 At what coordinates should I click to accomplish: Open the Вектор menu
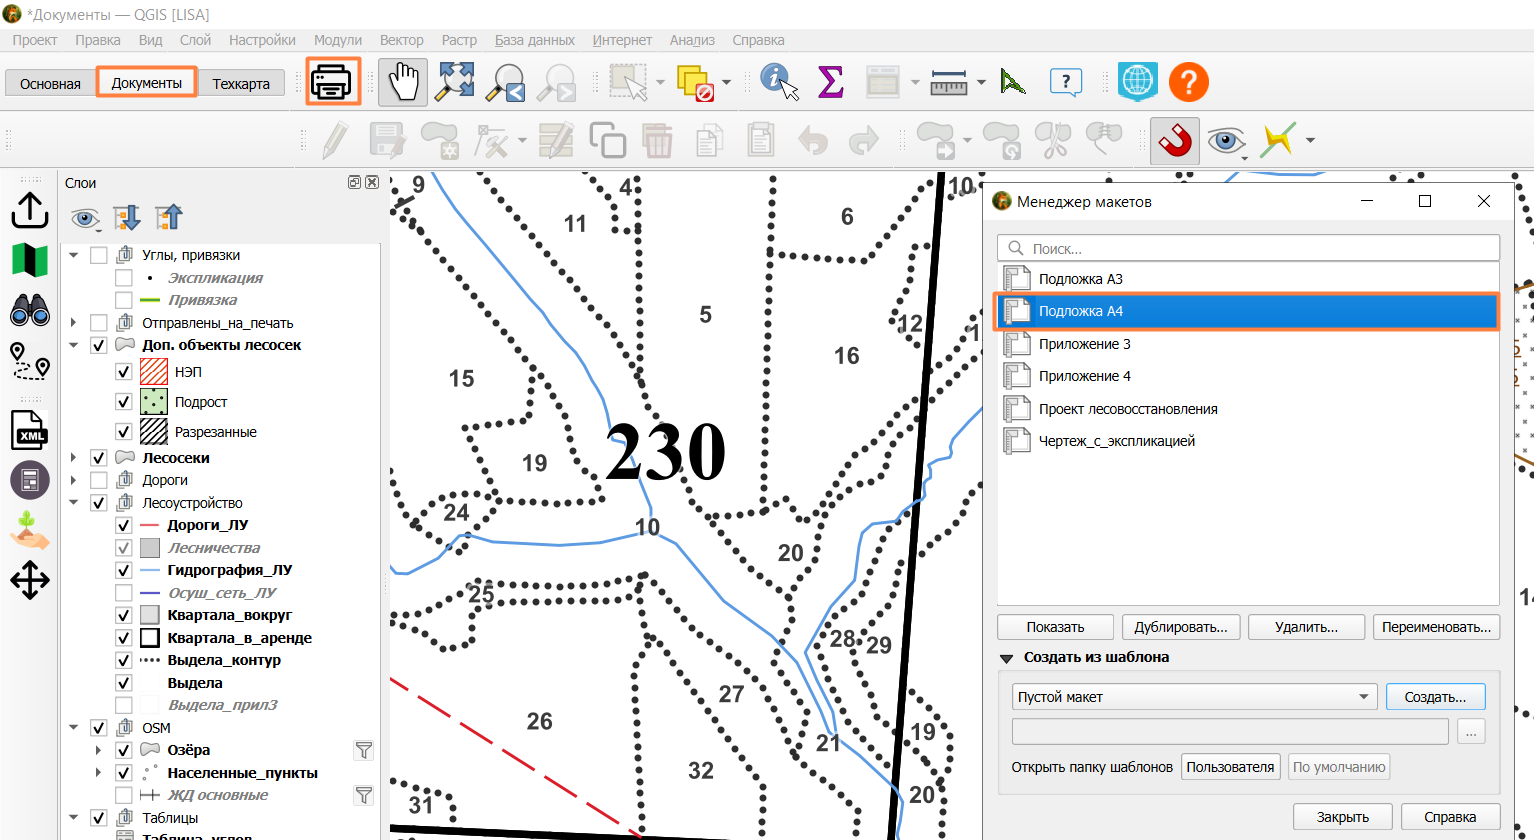(401, 40)
